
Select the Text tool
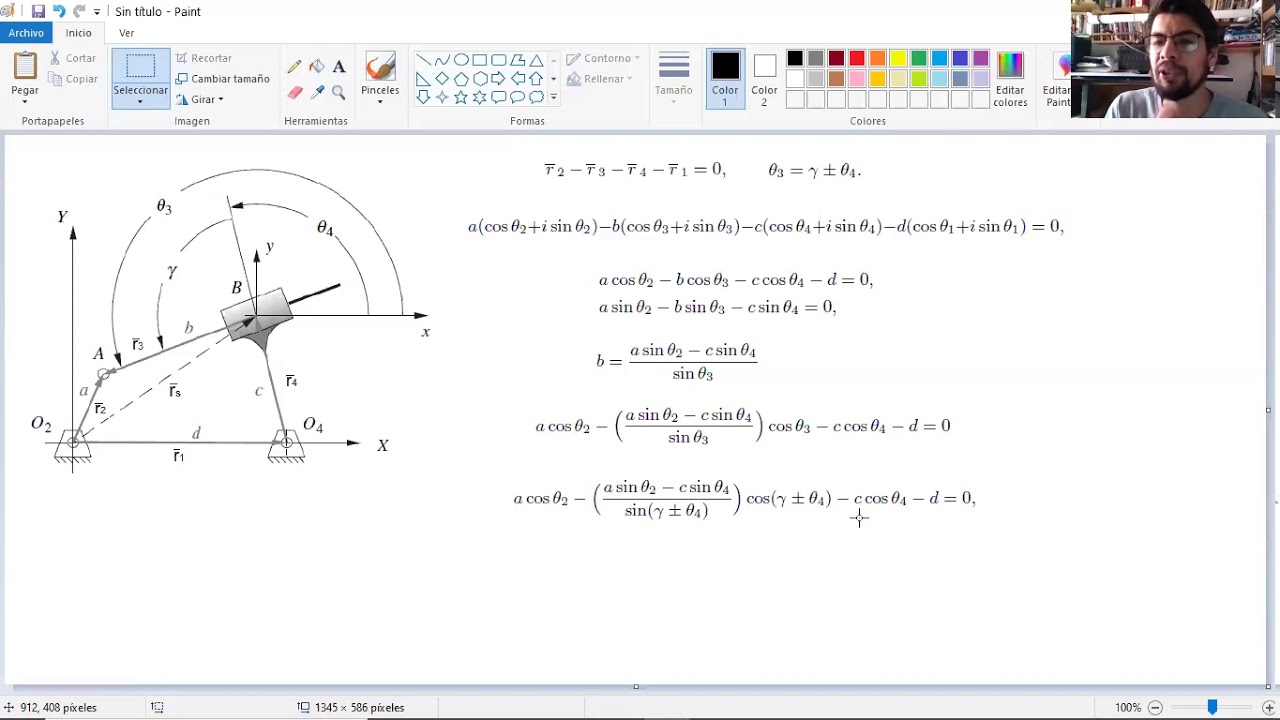338,67
